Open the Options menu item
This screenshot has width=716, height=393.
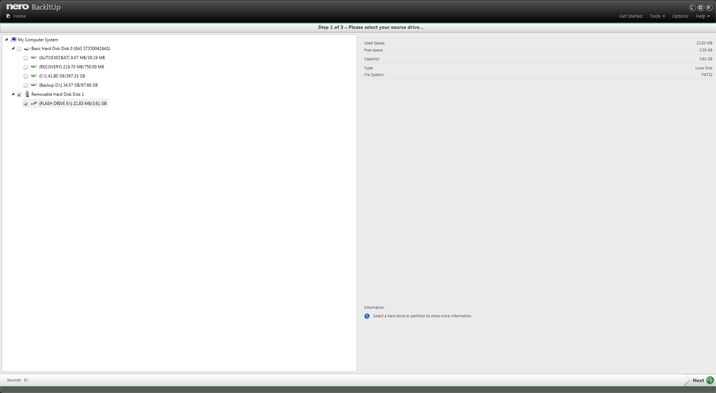680,16
